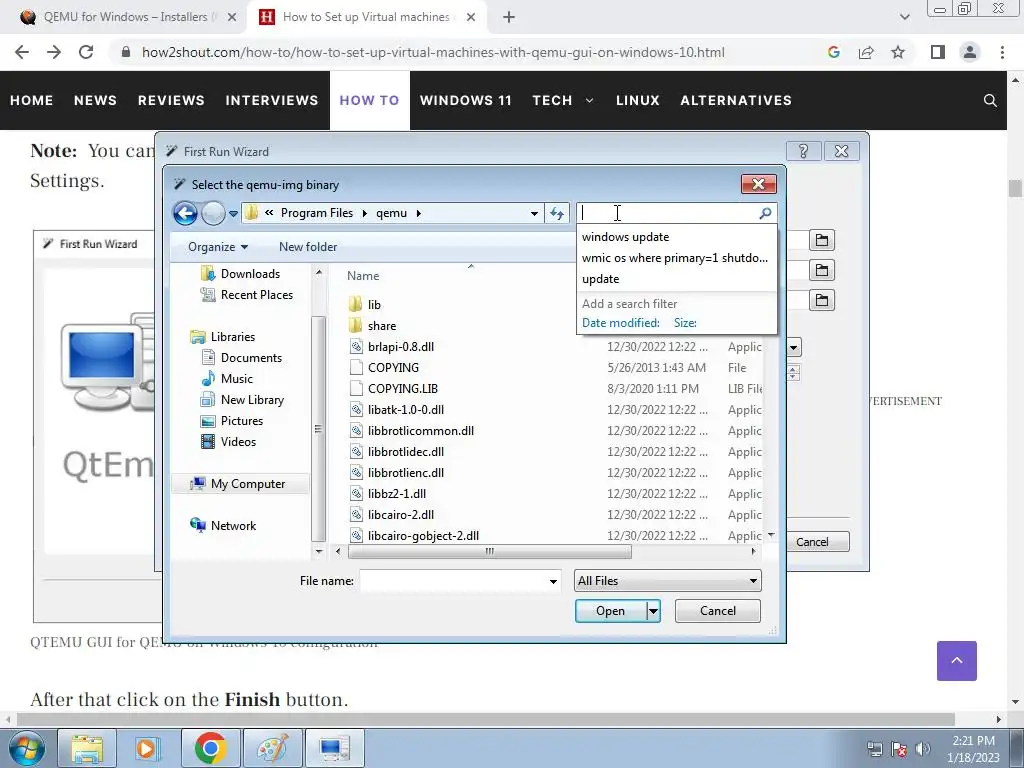Choose 'update' search suggestion

[601, 279]
